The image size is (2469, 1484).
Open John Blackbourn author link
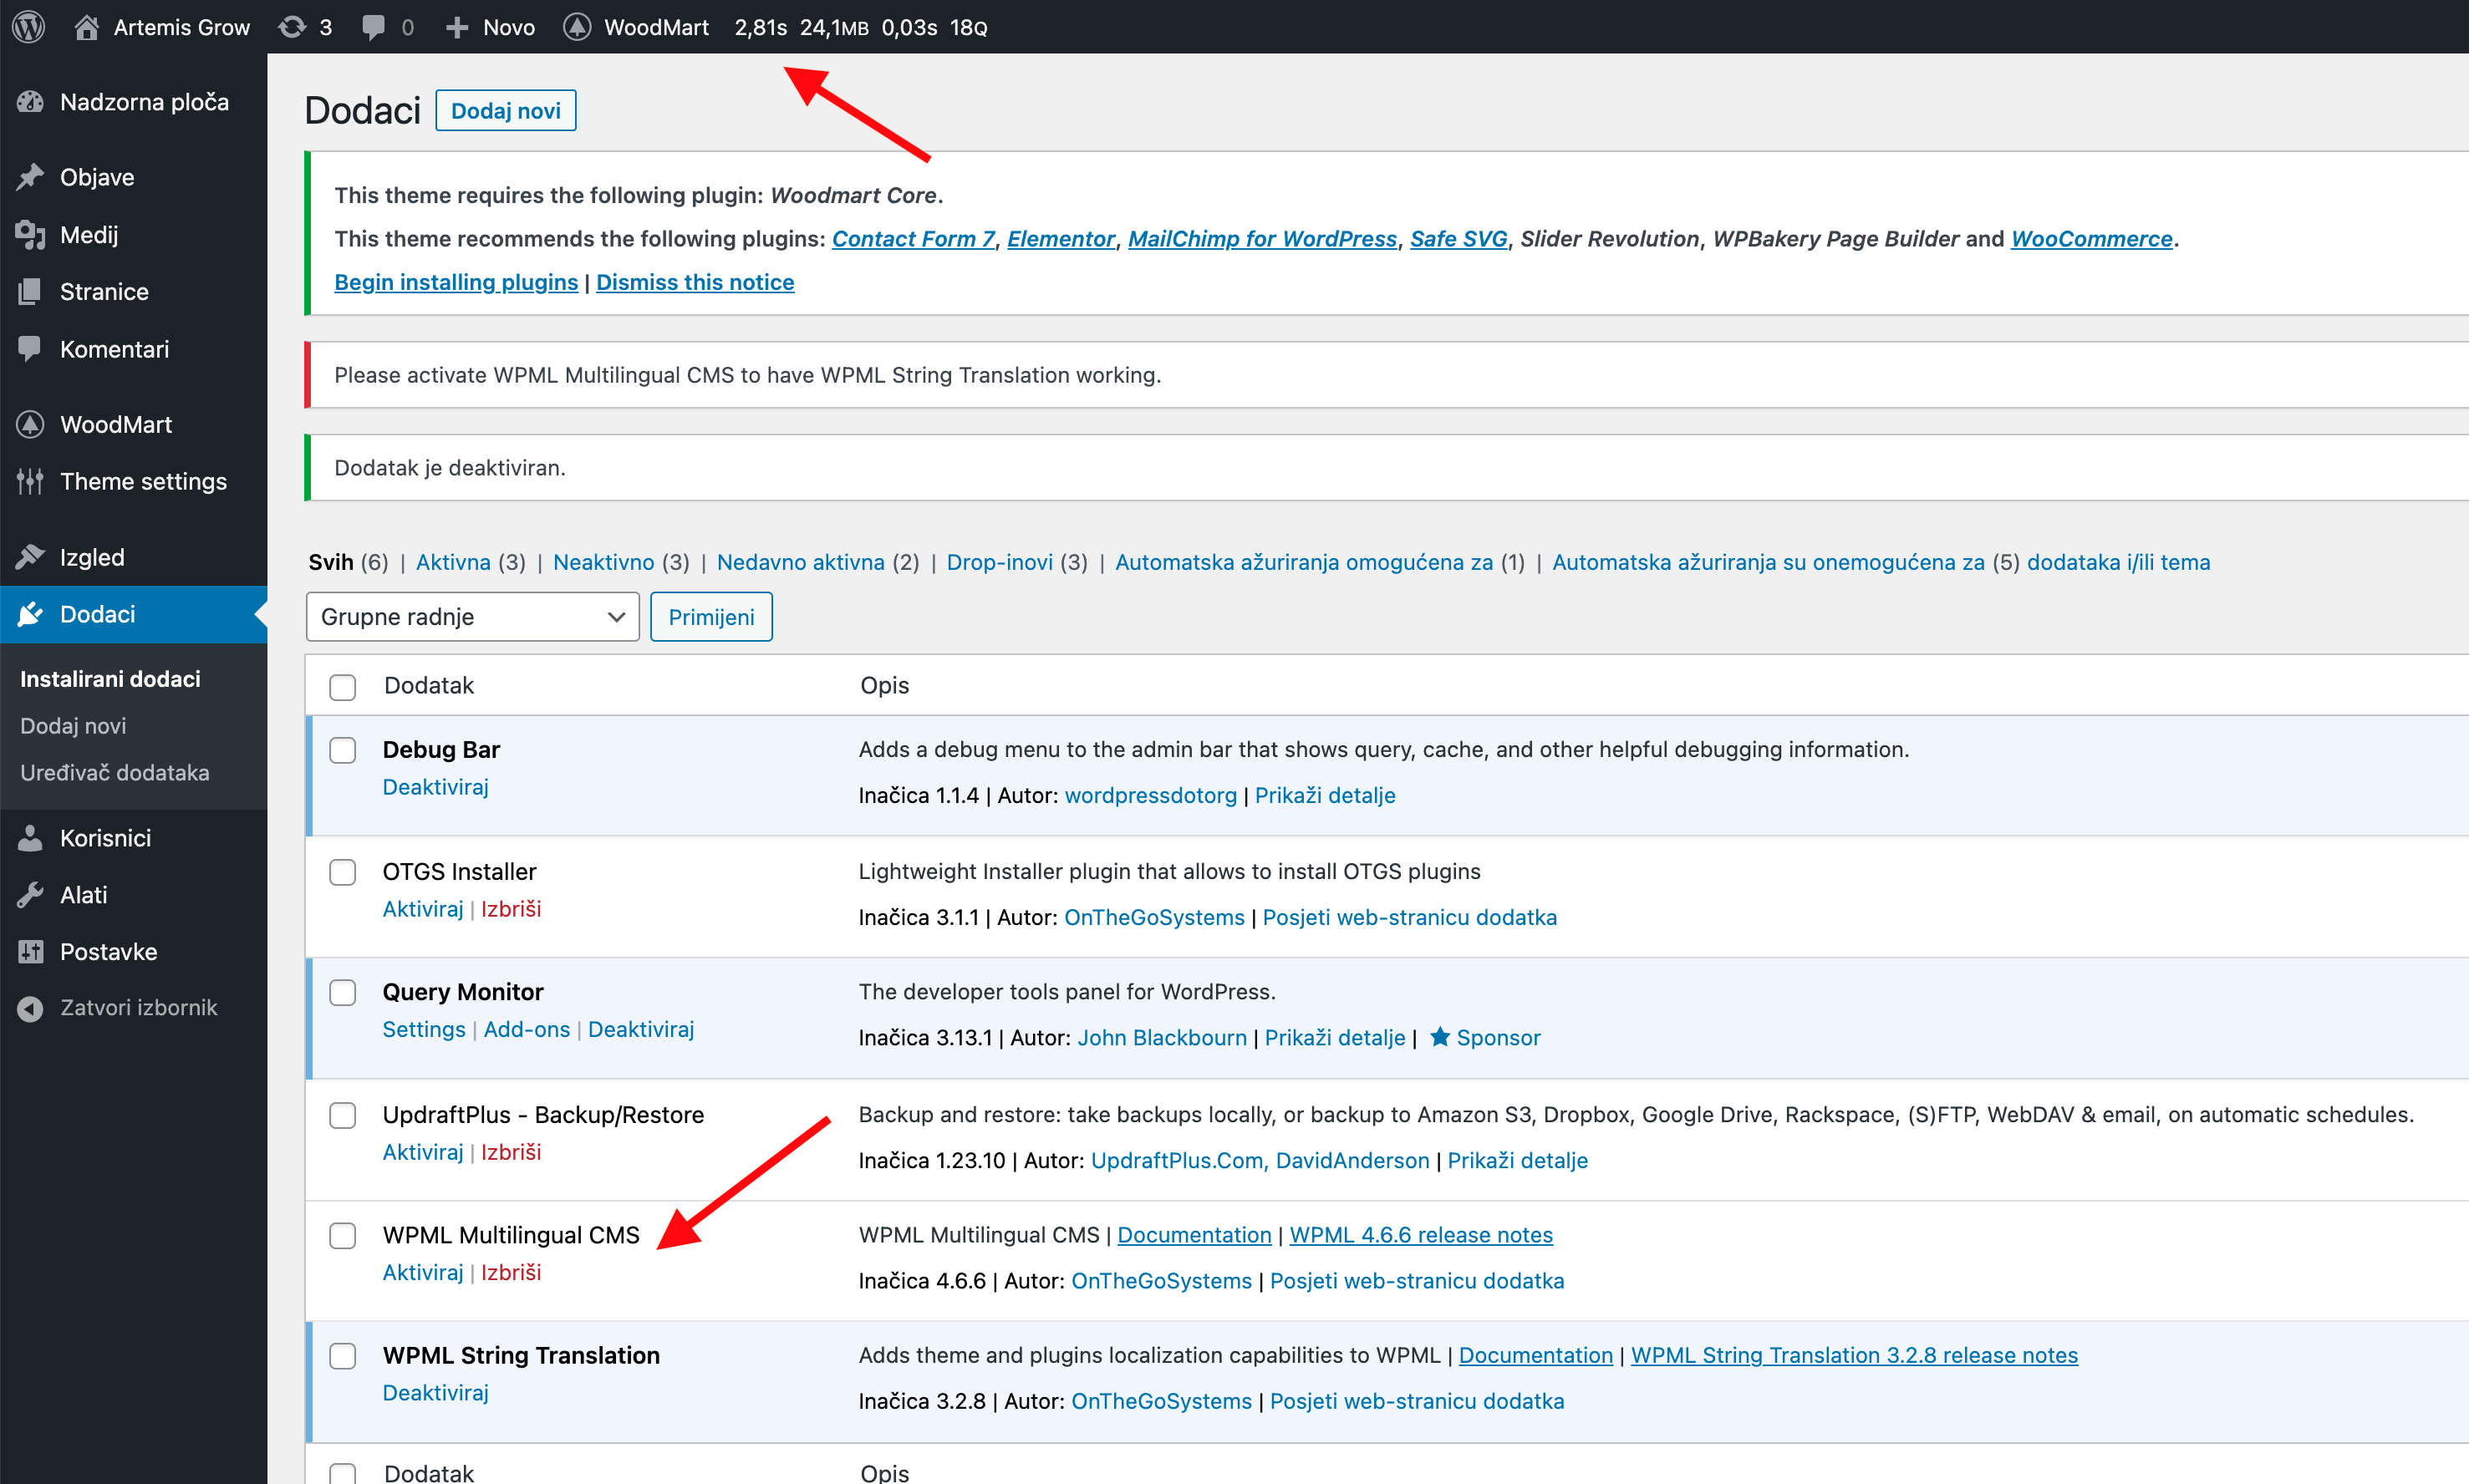click(1162, 1037)
